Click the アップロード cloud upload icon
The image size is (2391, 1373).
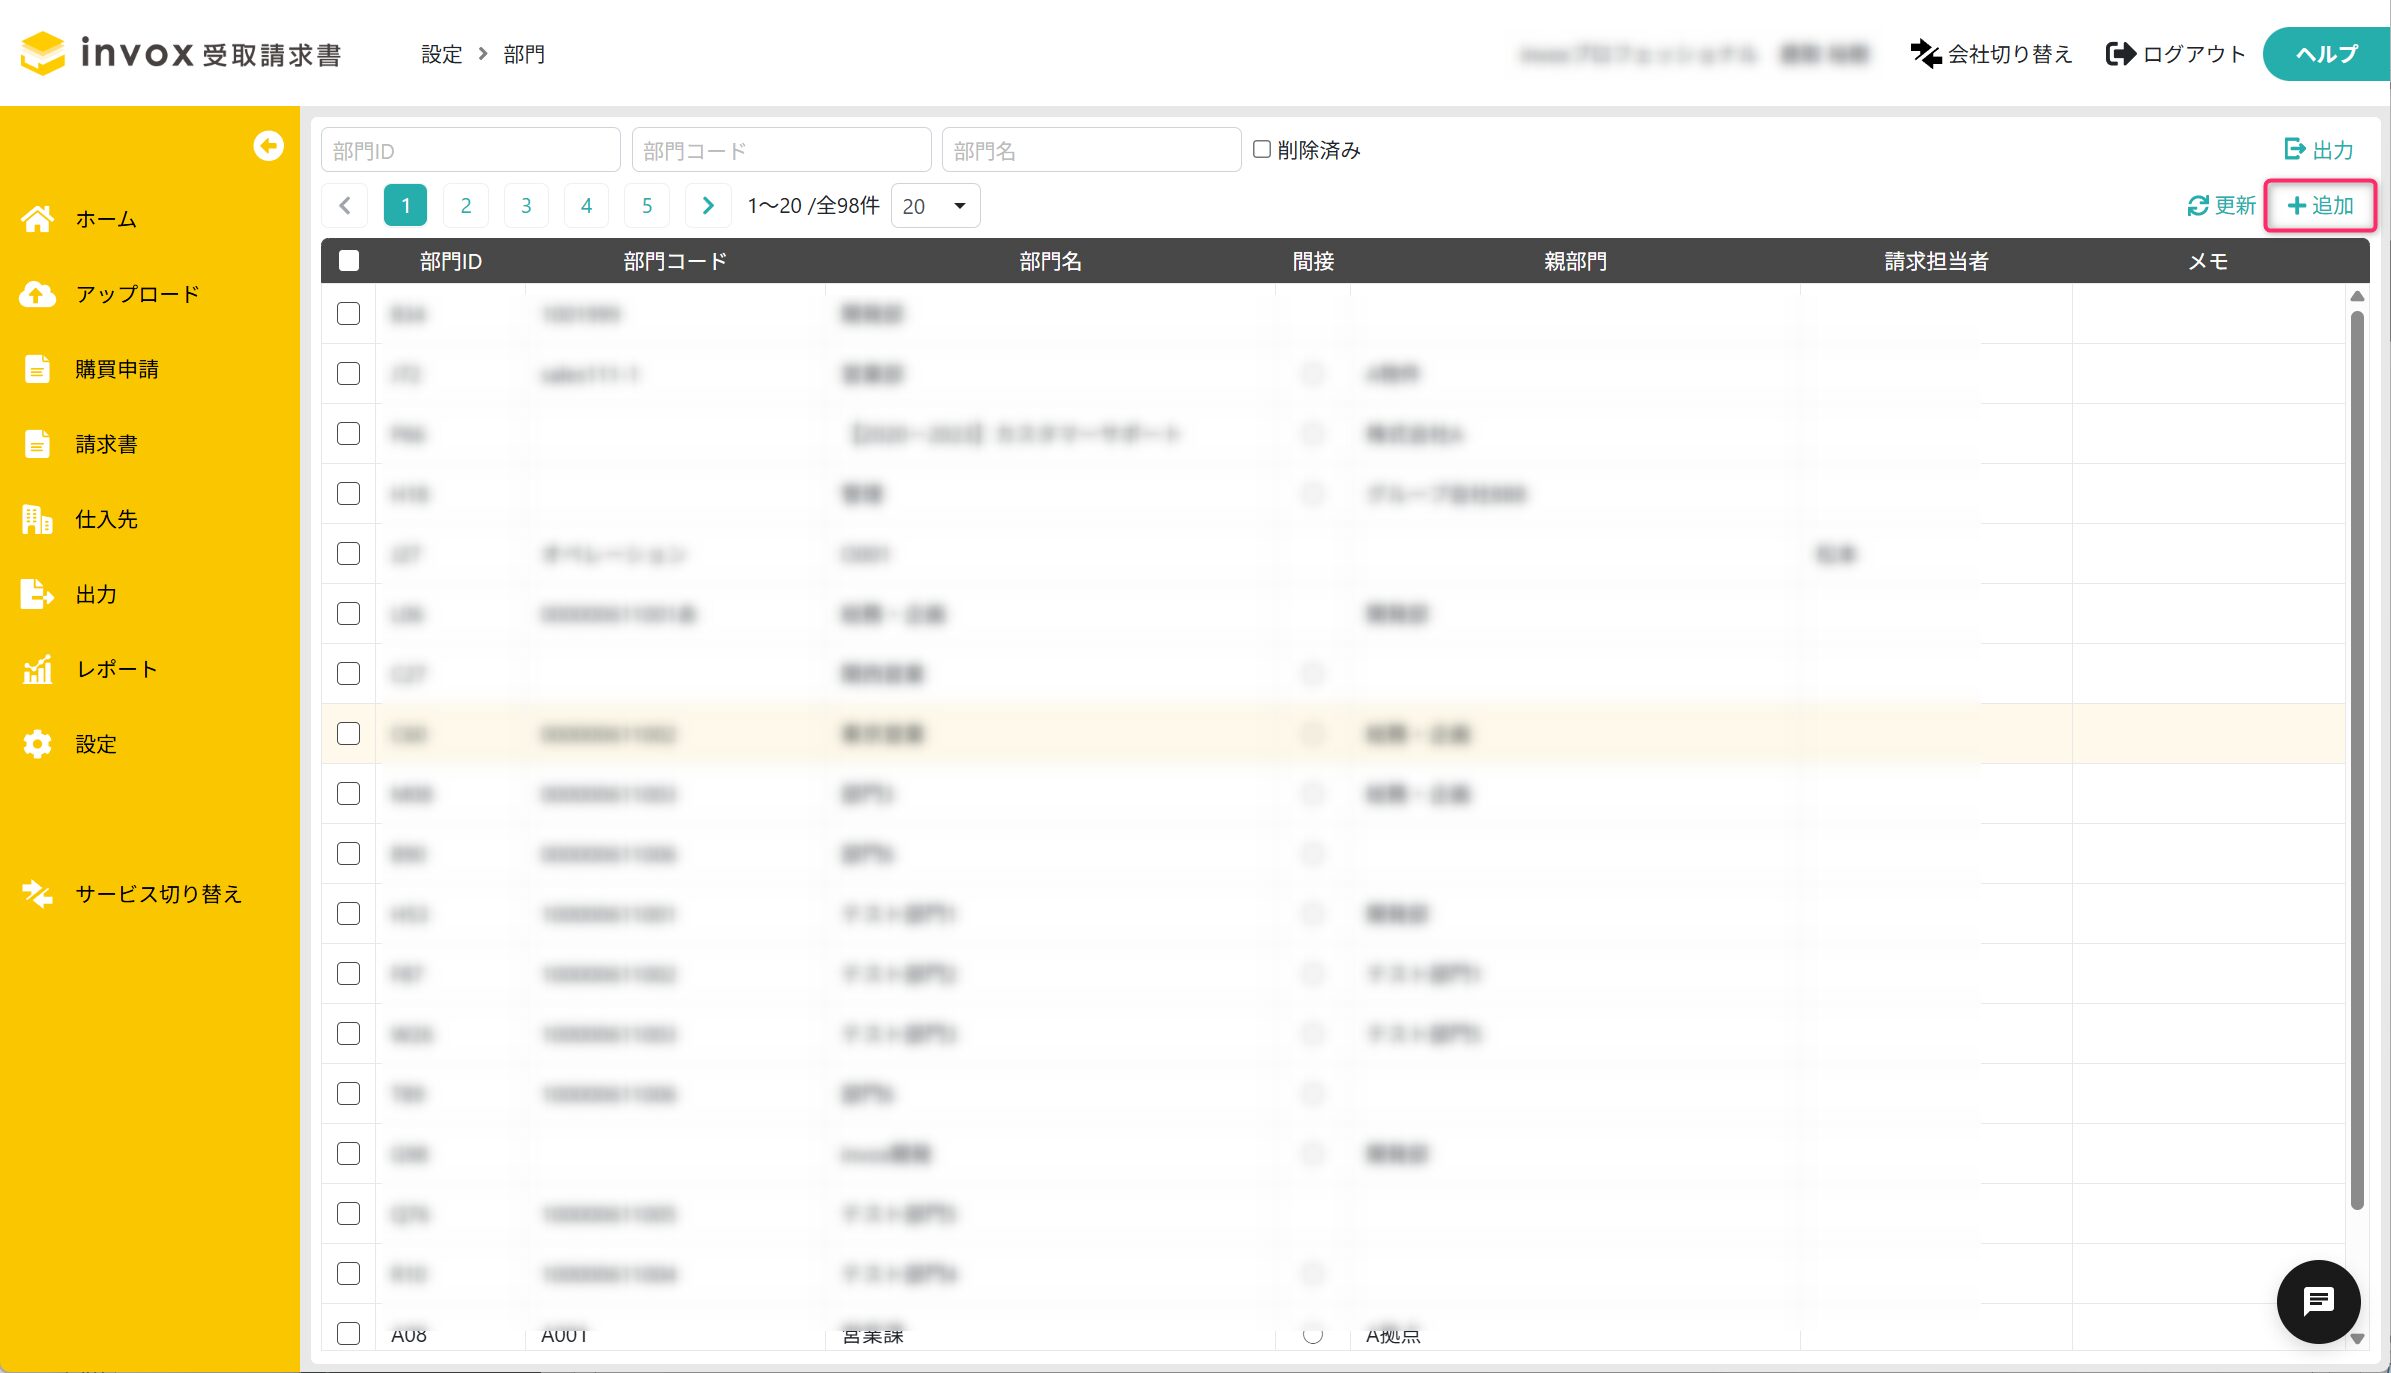[38, 294]
